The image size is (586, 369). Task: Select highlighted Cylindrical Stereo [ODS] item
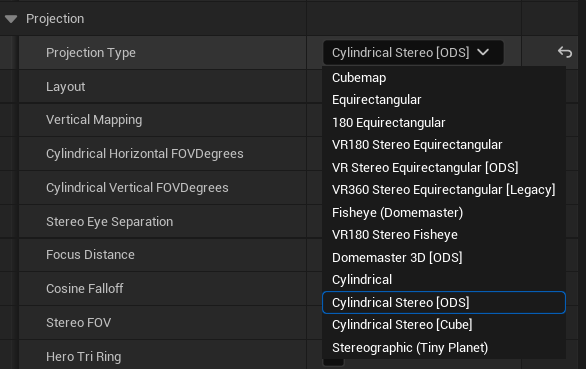444,302
